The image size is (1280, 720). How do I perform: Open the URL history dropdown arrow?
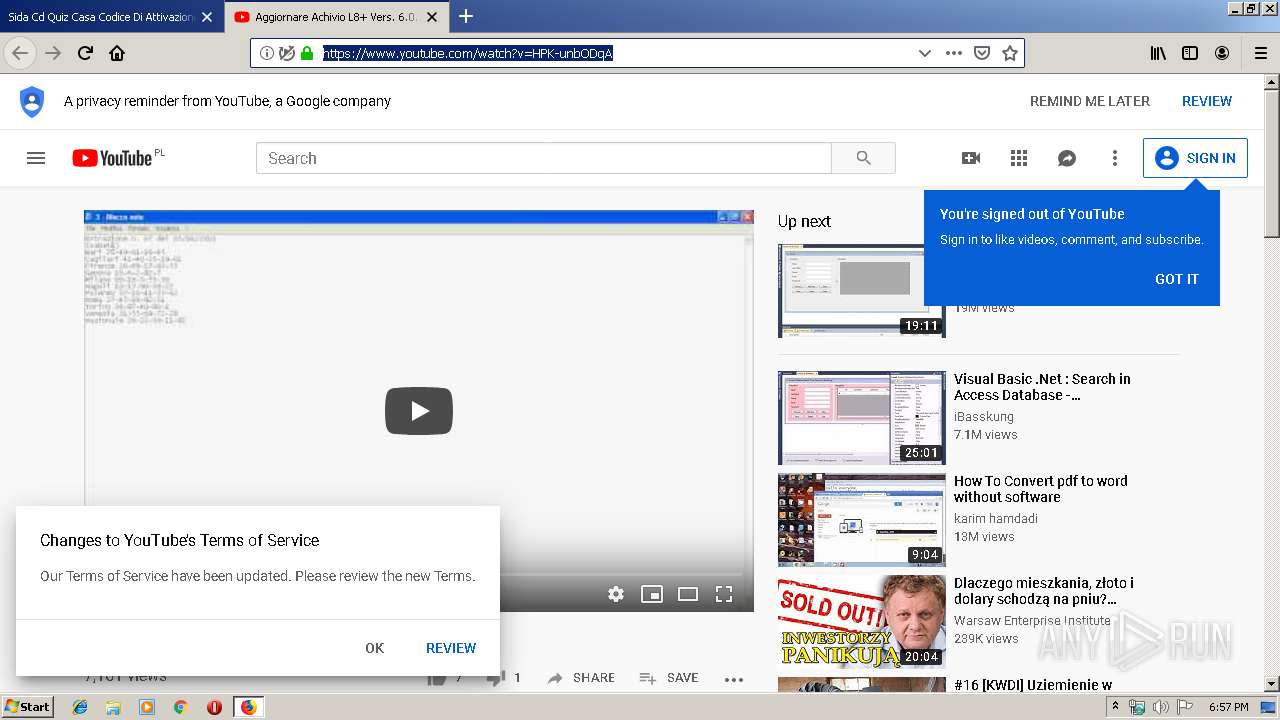click(x=925, y=53)
